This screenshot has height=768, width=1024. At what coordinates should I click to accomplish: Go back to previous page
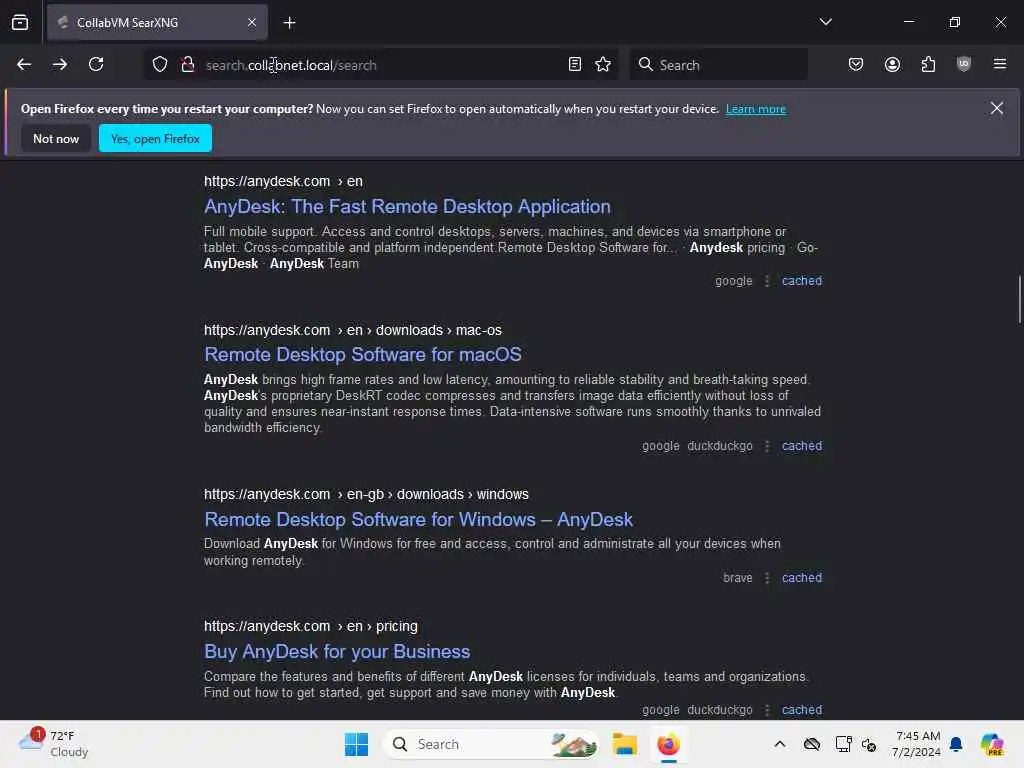click(24, 64)
